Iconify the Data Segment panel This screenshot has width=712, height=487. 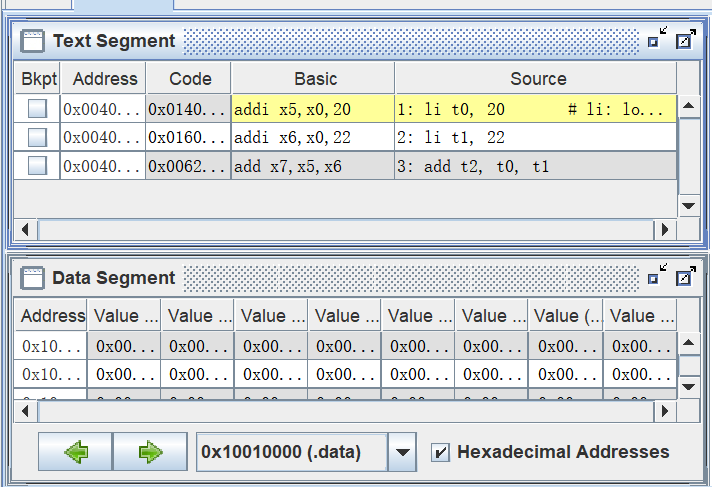(654, 277)
